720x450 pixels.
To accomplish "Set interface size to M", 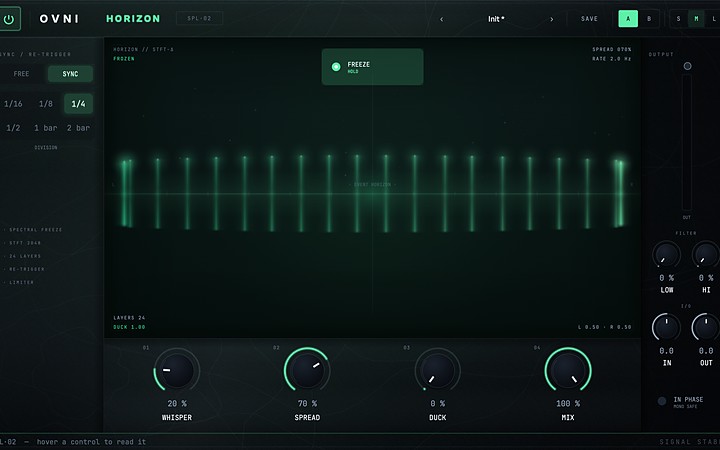I will pyautogui.click(x=696, y=19).
